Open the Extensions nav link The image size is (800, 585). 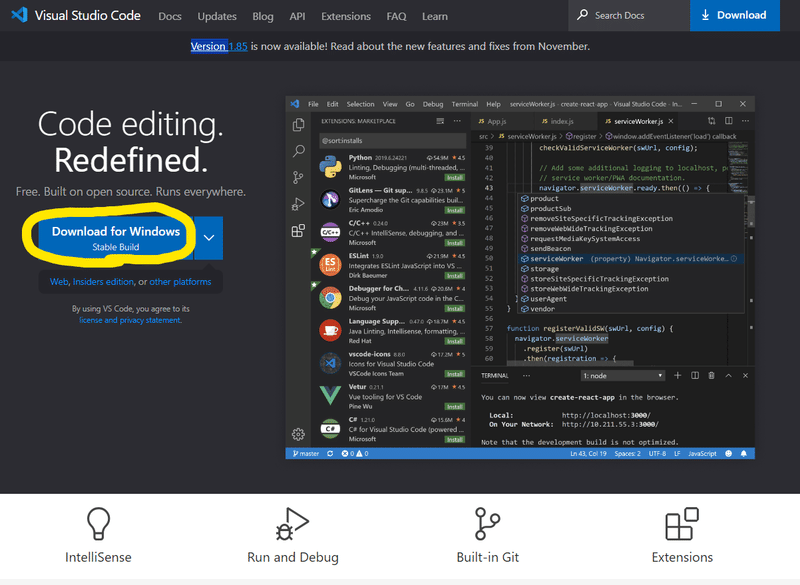point(345,16)
